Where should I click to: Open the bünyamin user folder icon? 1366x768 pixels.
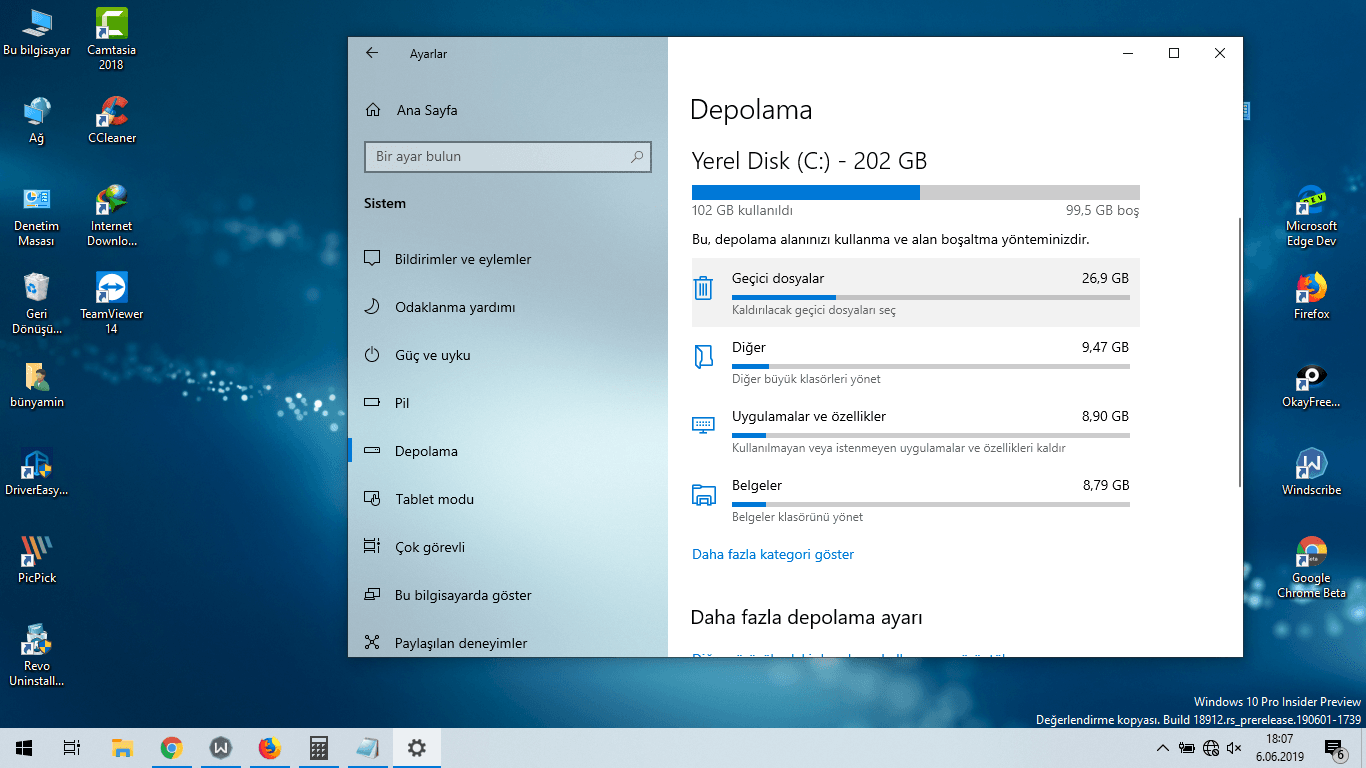point(37,384)
